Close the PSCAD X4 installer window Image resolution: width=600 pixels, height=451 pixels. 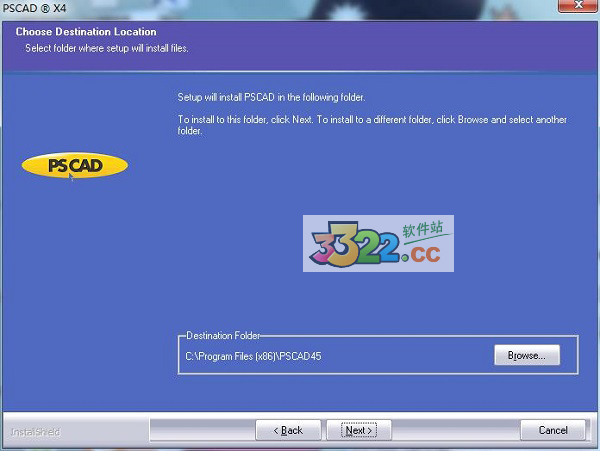click(x=578, y=5)
